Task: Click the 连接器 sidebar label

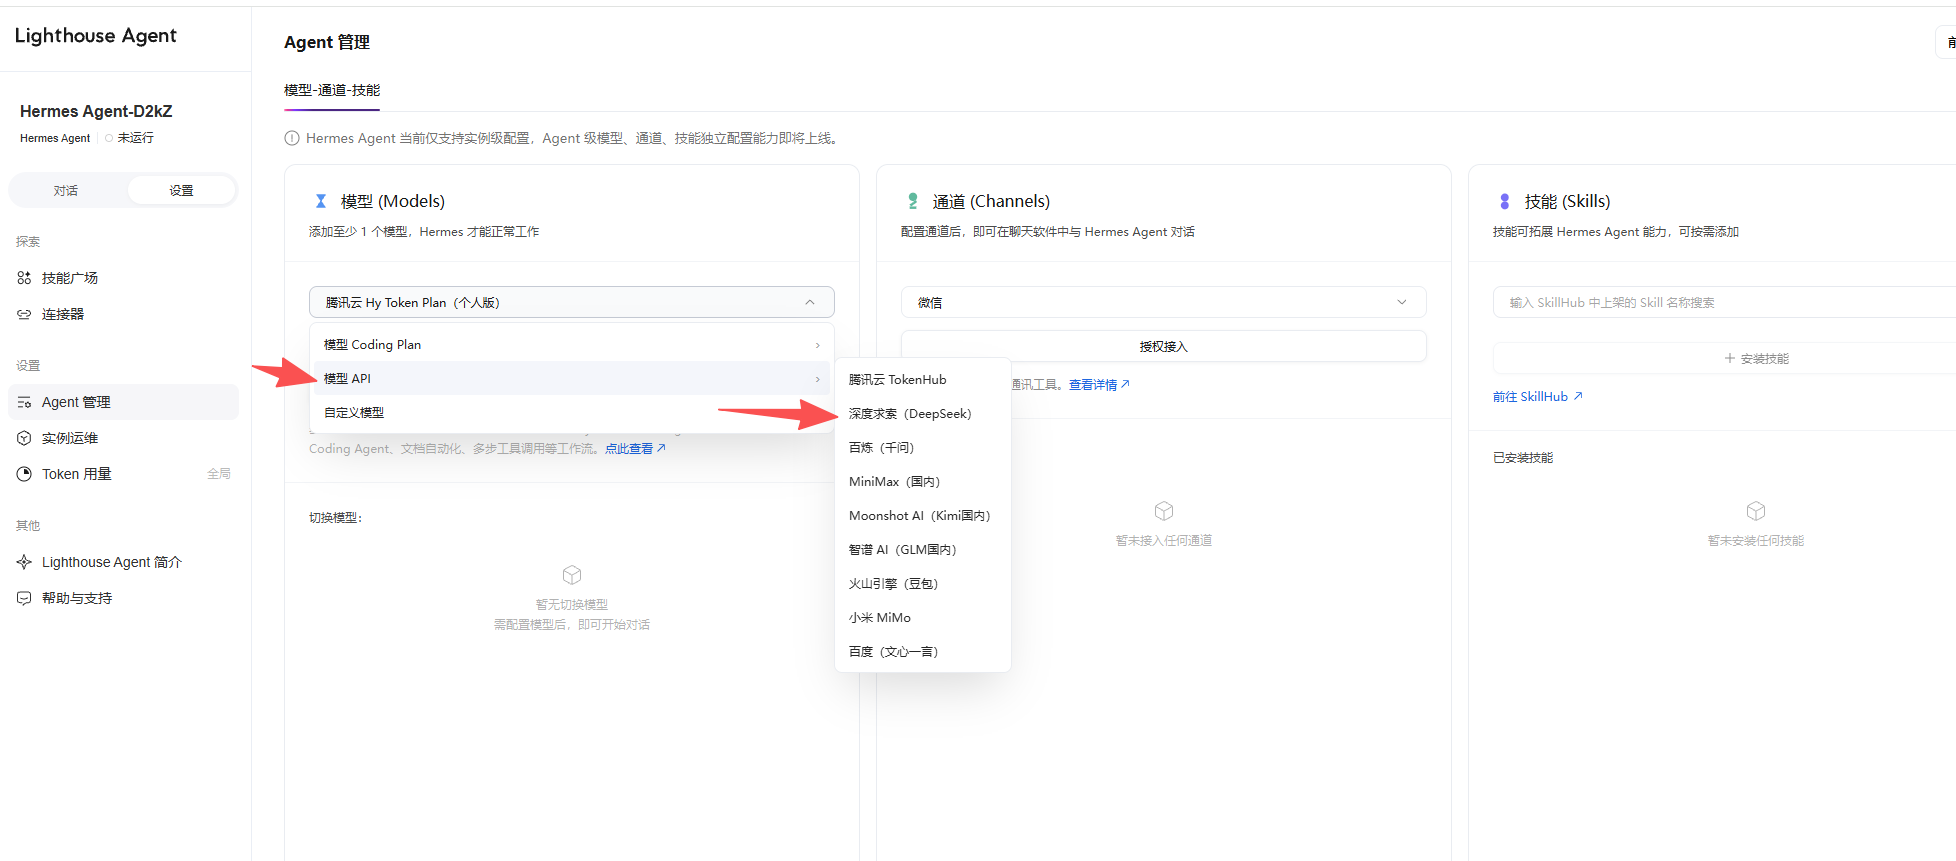Action: click(63, 314)
